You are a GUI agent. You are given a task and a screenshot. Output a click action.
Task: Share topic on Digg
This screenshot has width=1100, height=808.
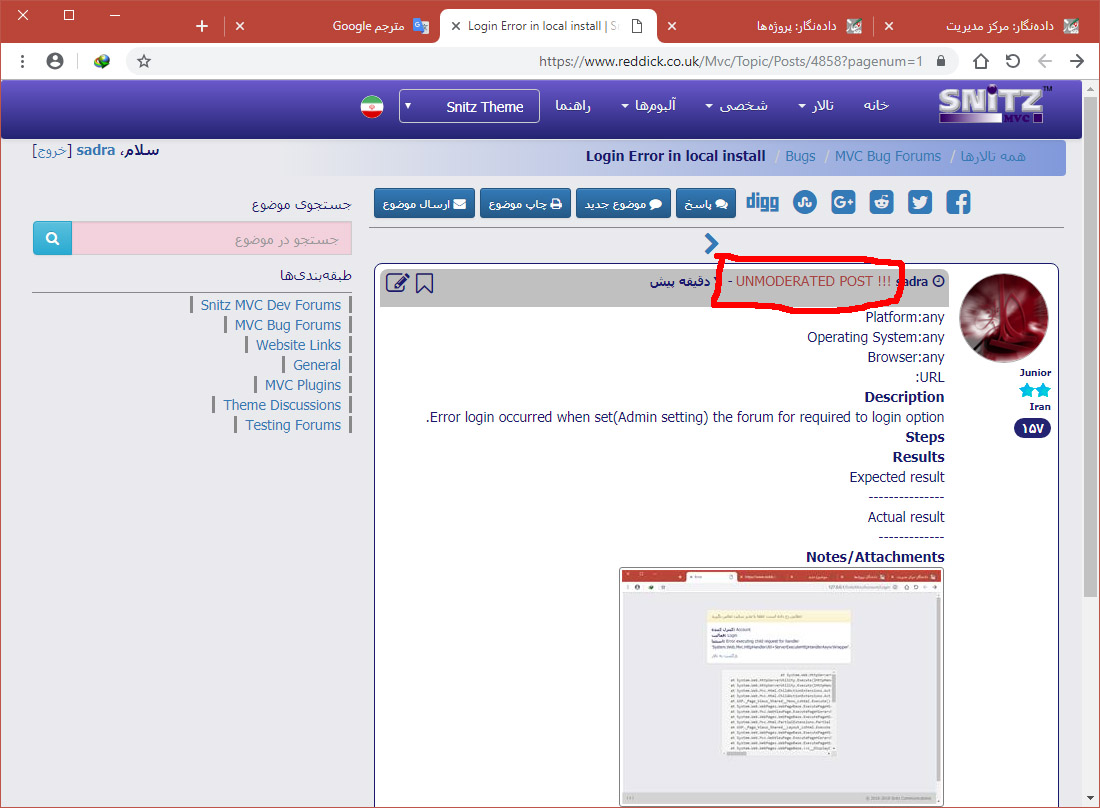pyautogui.click(x=762, y=202)
